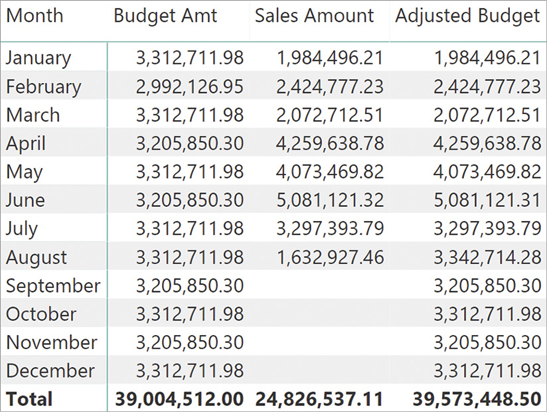Select the January row label
The width and height of the screenshot is (547, 412).
click(38, 58)
